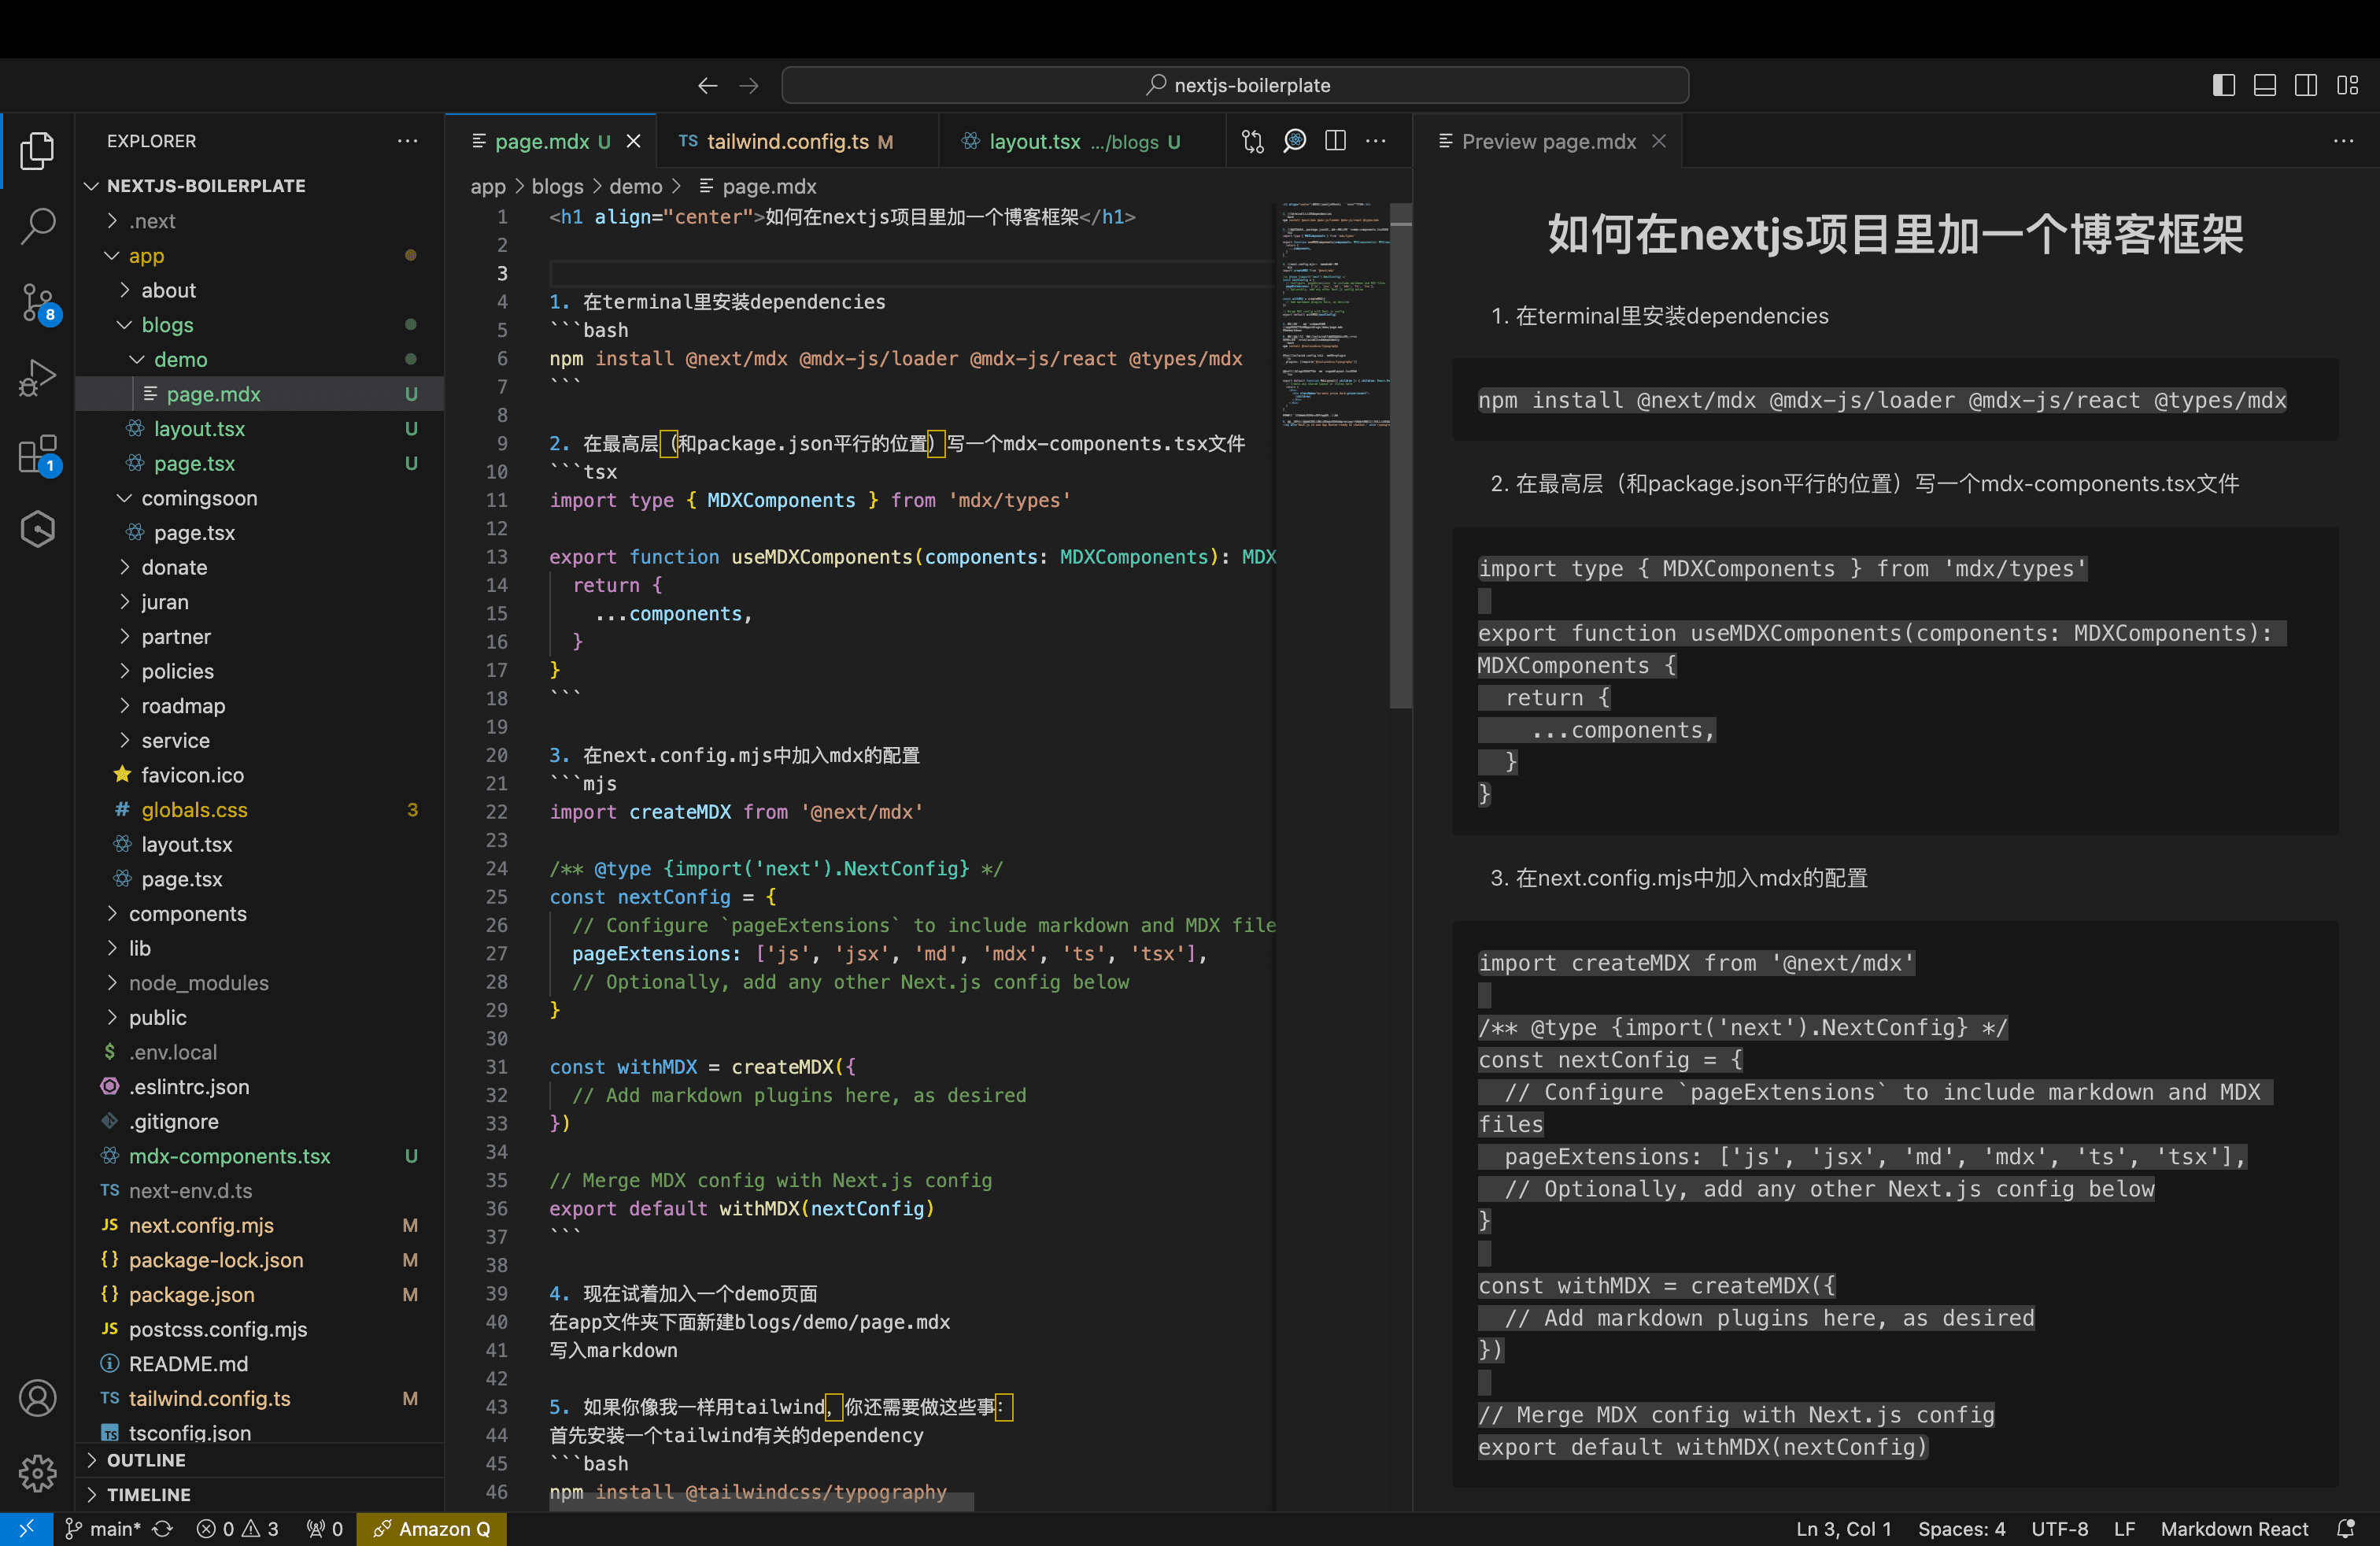Toggle the bottom panel visibility
Screen dimensions: 2380x1546
pos(2265,86)
